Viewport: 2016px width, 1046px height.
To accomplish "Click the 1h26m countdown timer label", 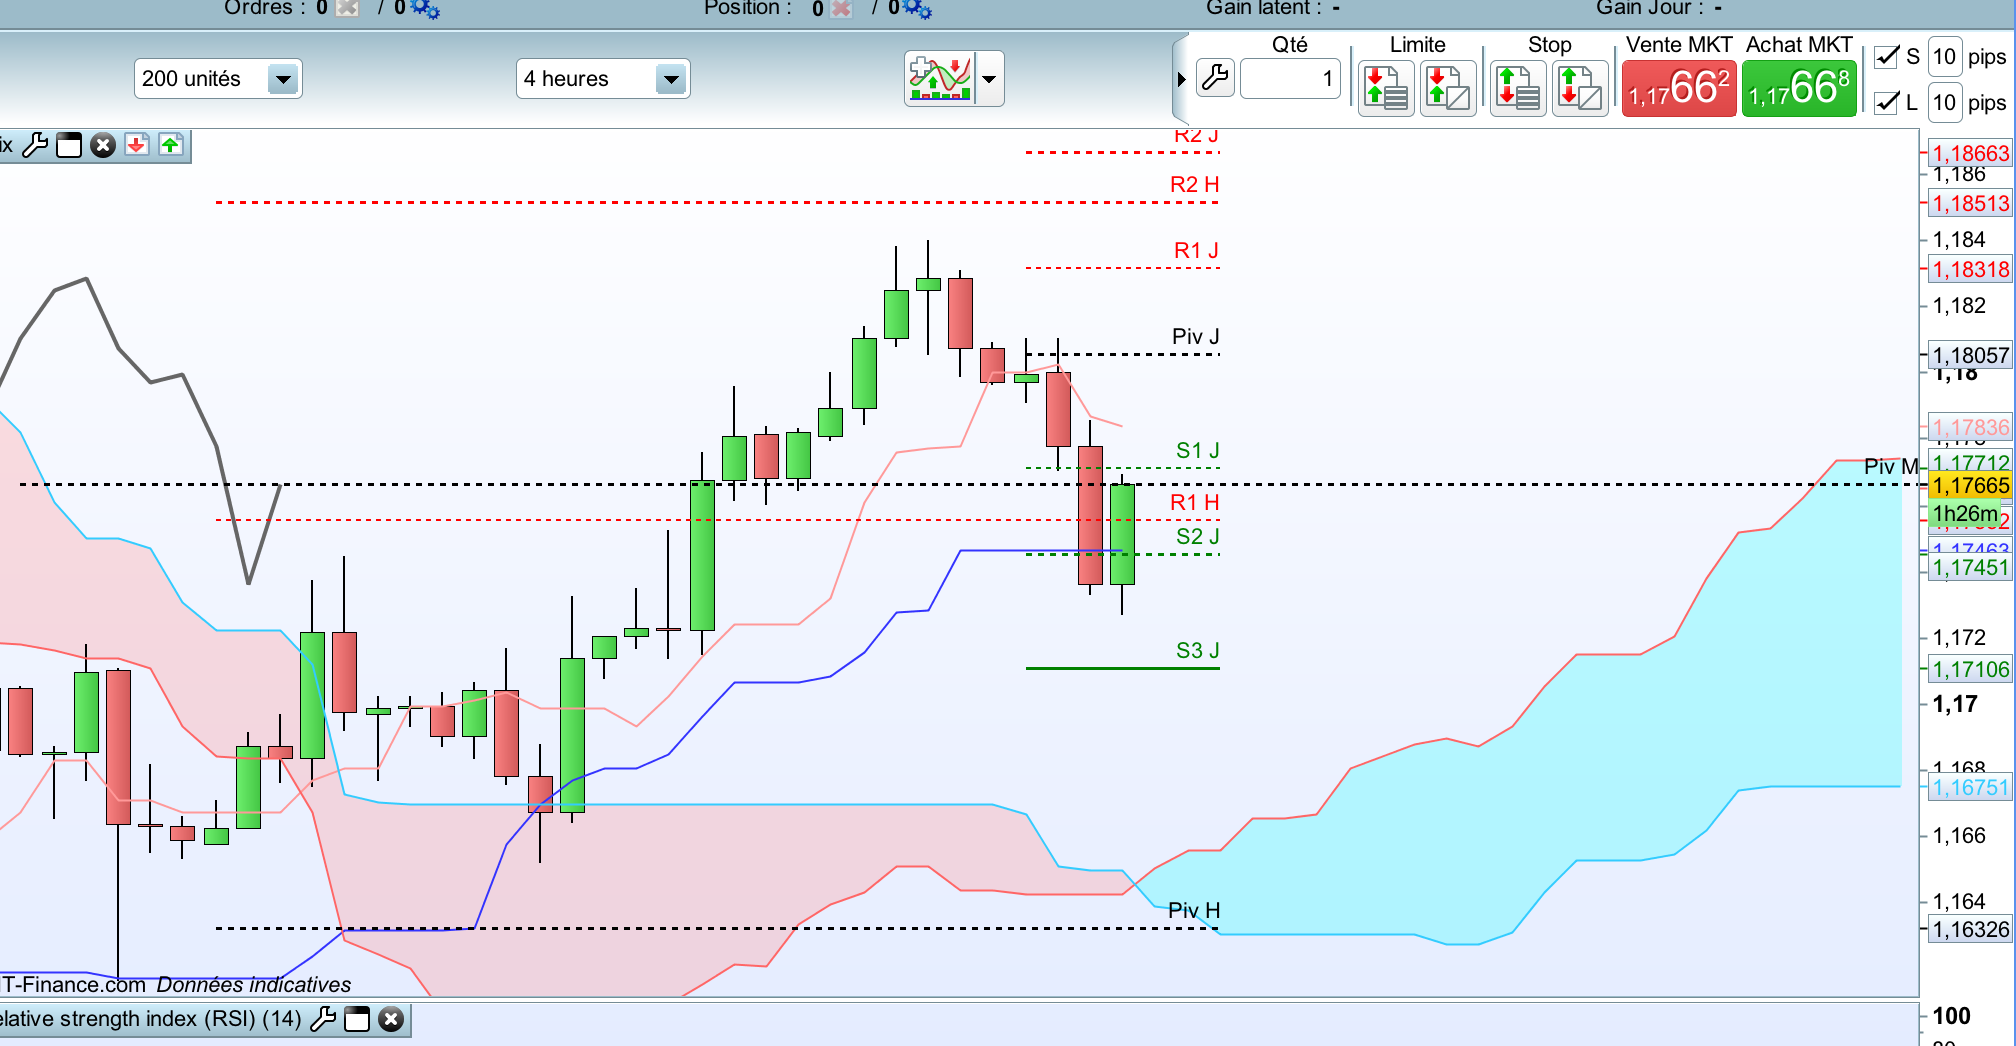I will (x=1964, y=514).
